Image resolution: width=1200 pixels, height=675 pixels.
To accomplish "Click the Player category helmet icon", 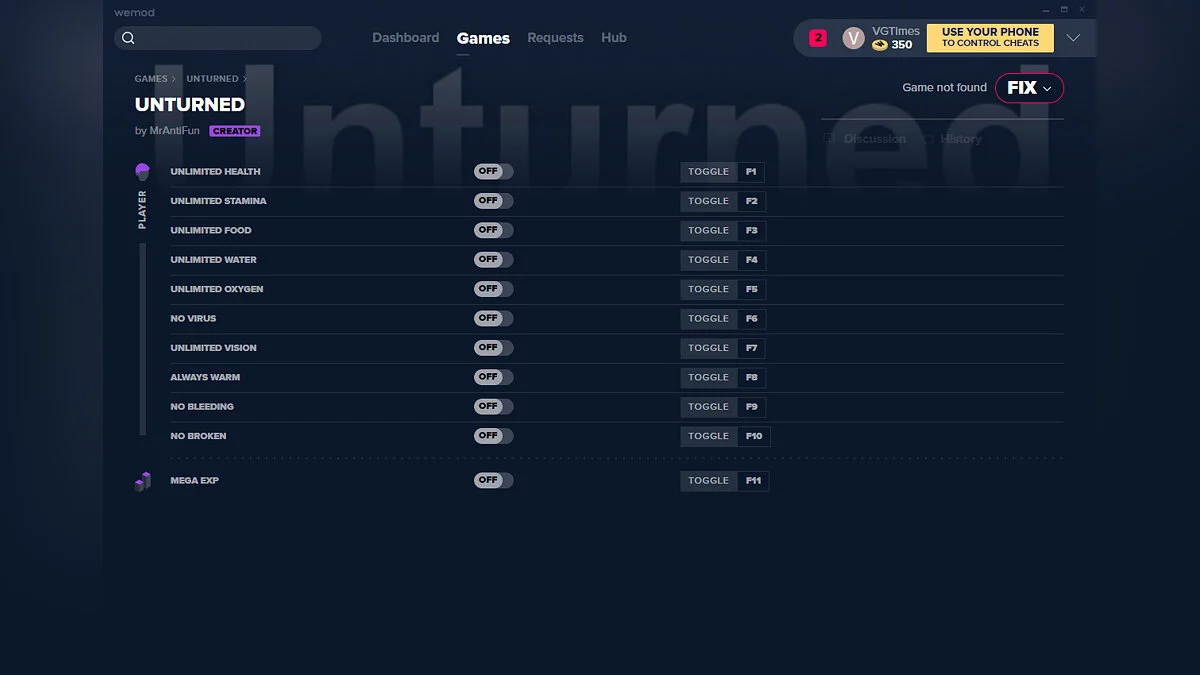I will (x=142, y=172).
